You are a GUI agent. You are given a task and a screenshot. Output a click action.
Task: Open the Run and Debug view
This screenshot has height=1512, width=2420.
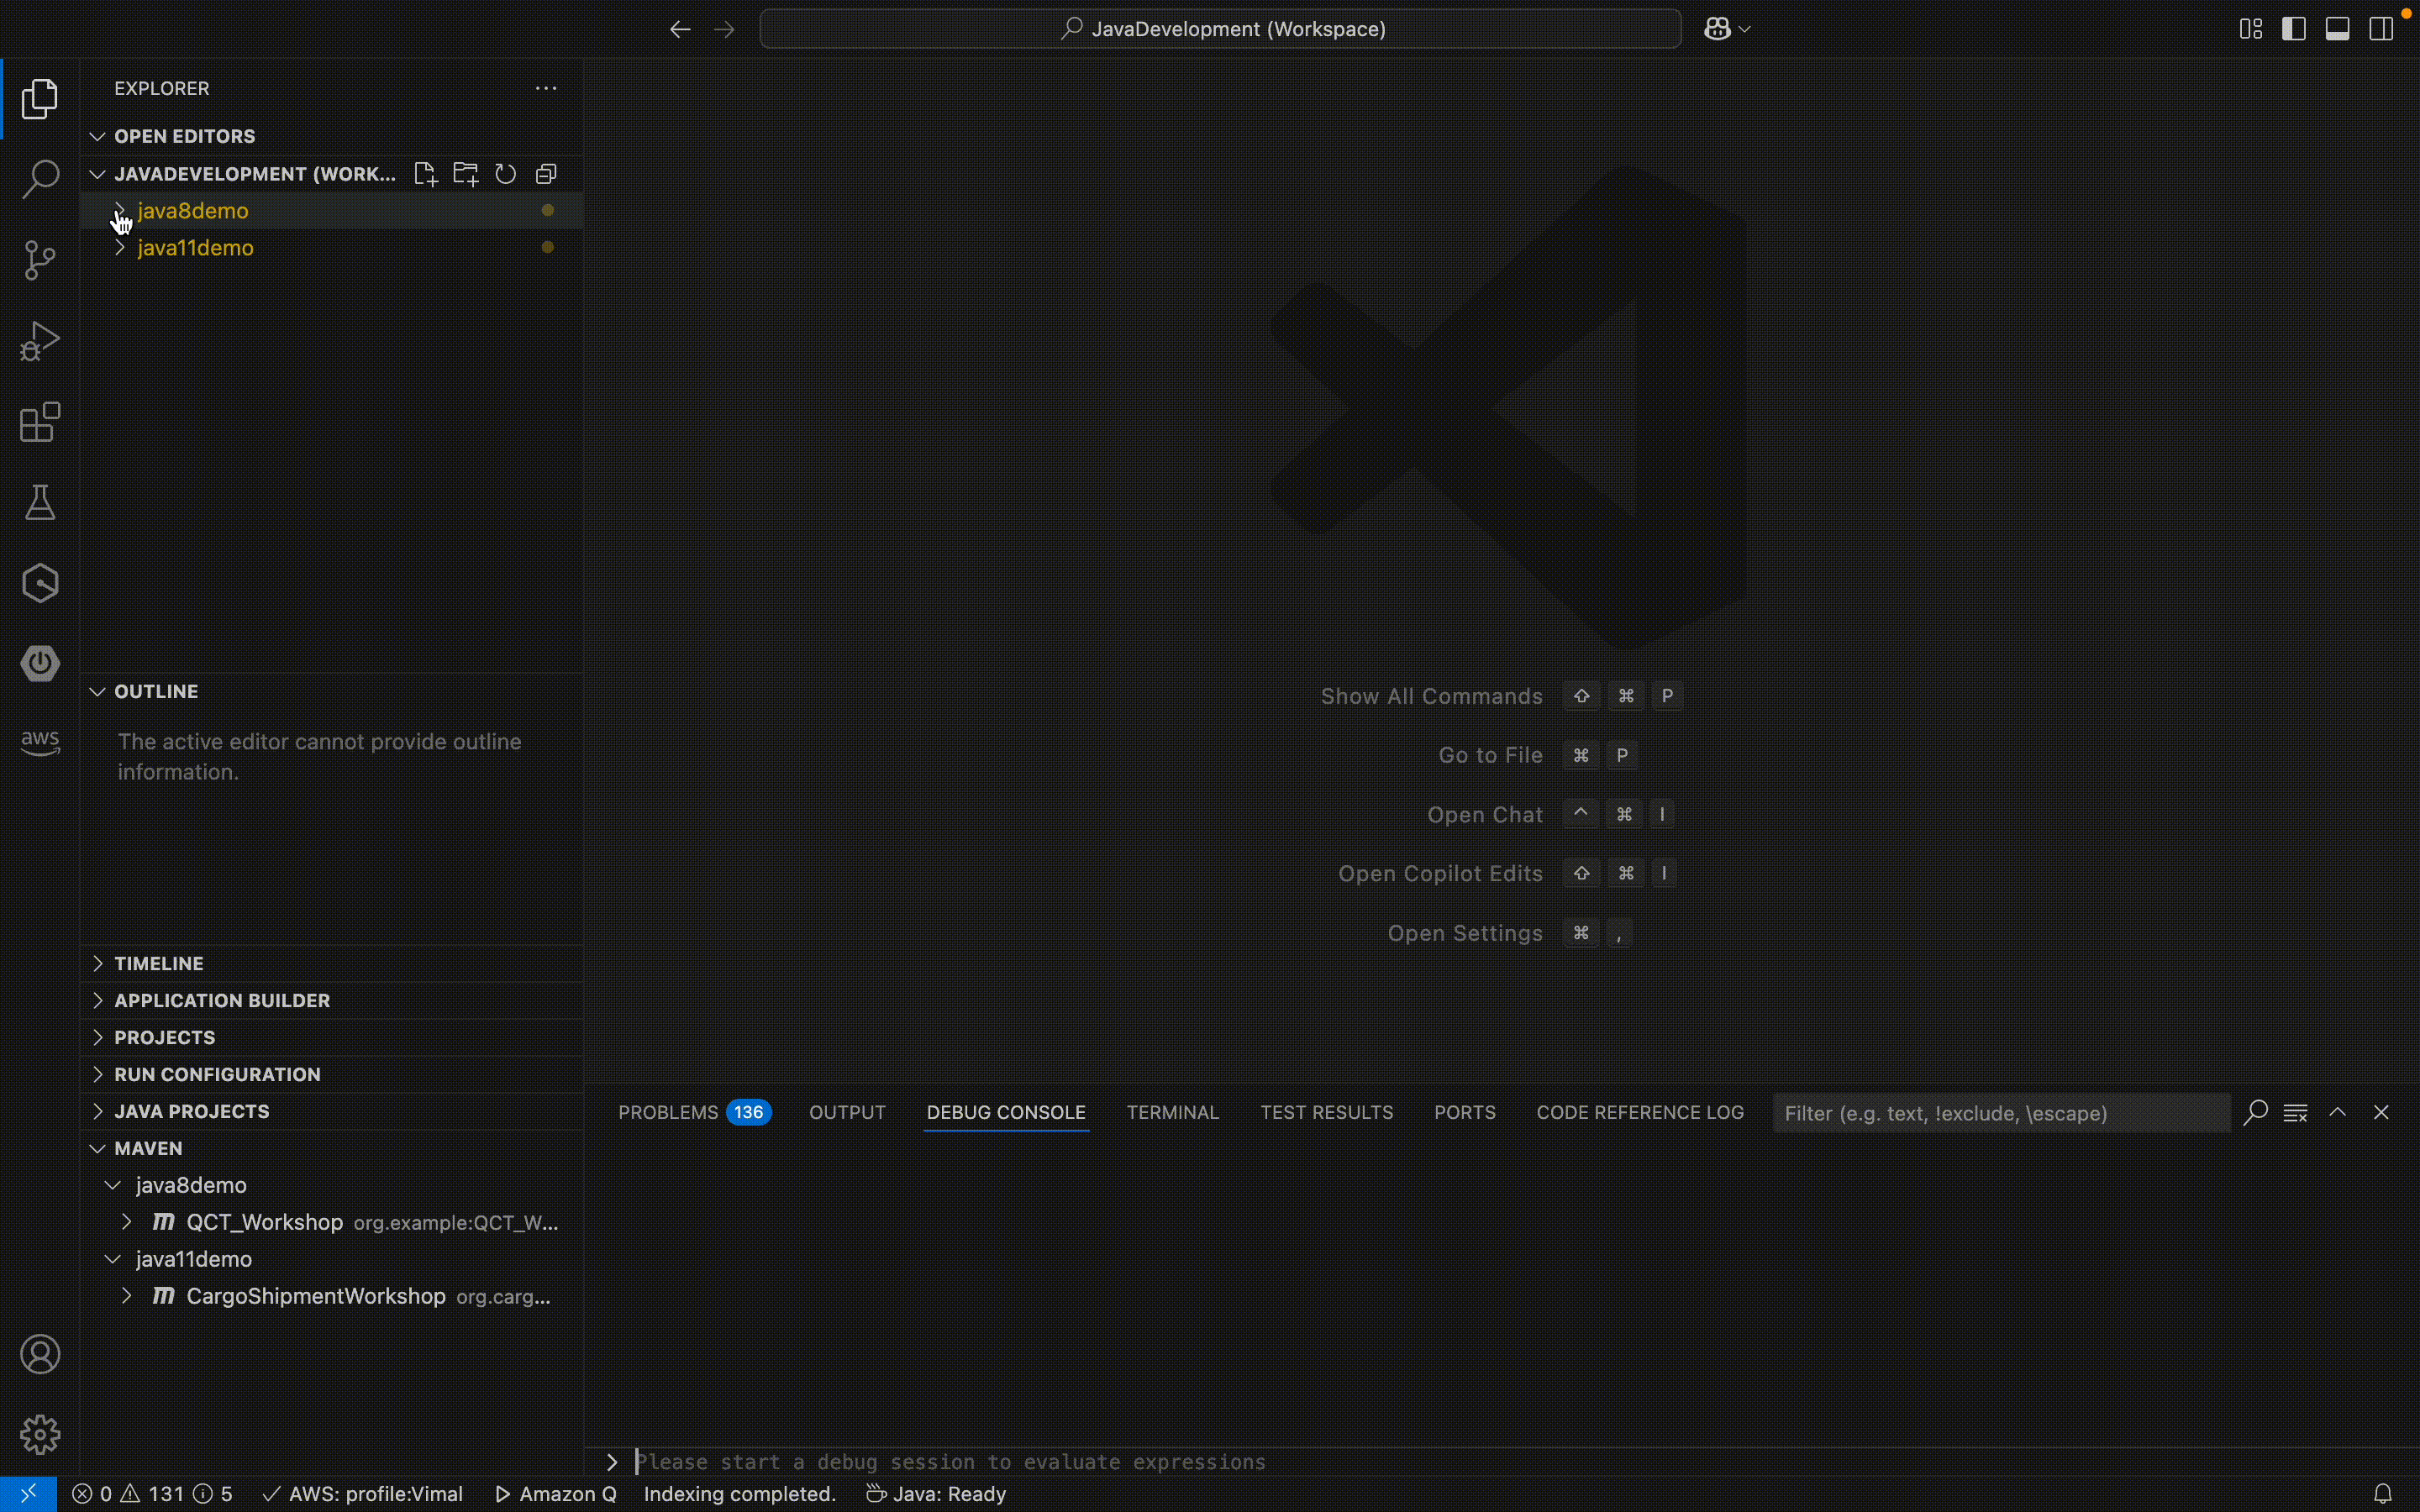click(40, 341)
